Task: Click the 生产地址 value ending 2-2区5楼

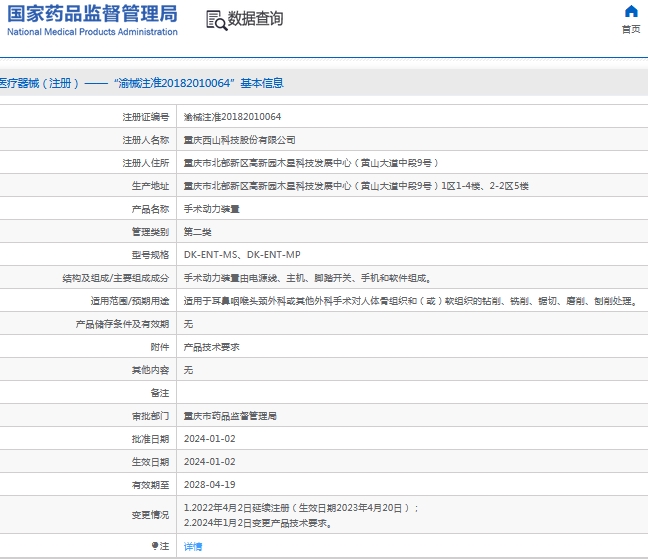Action: click(356, 186)
